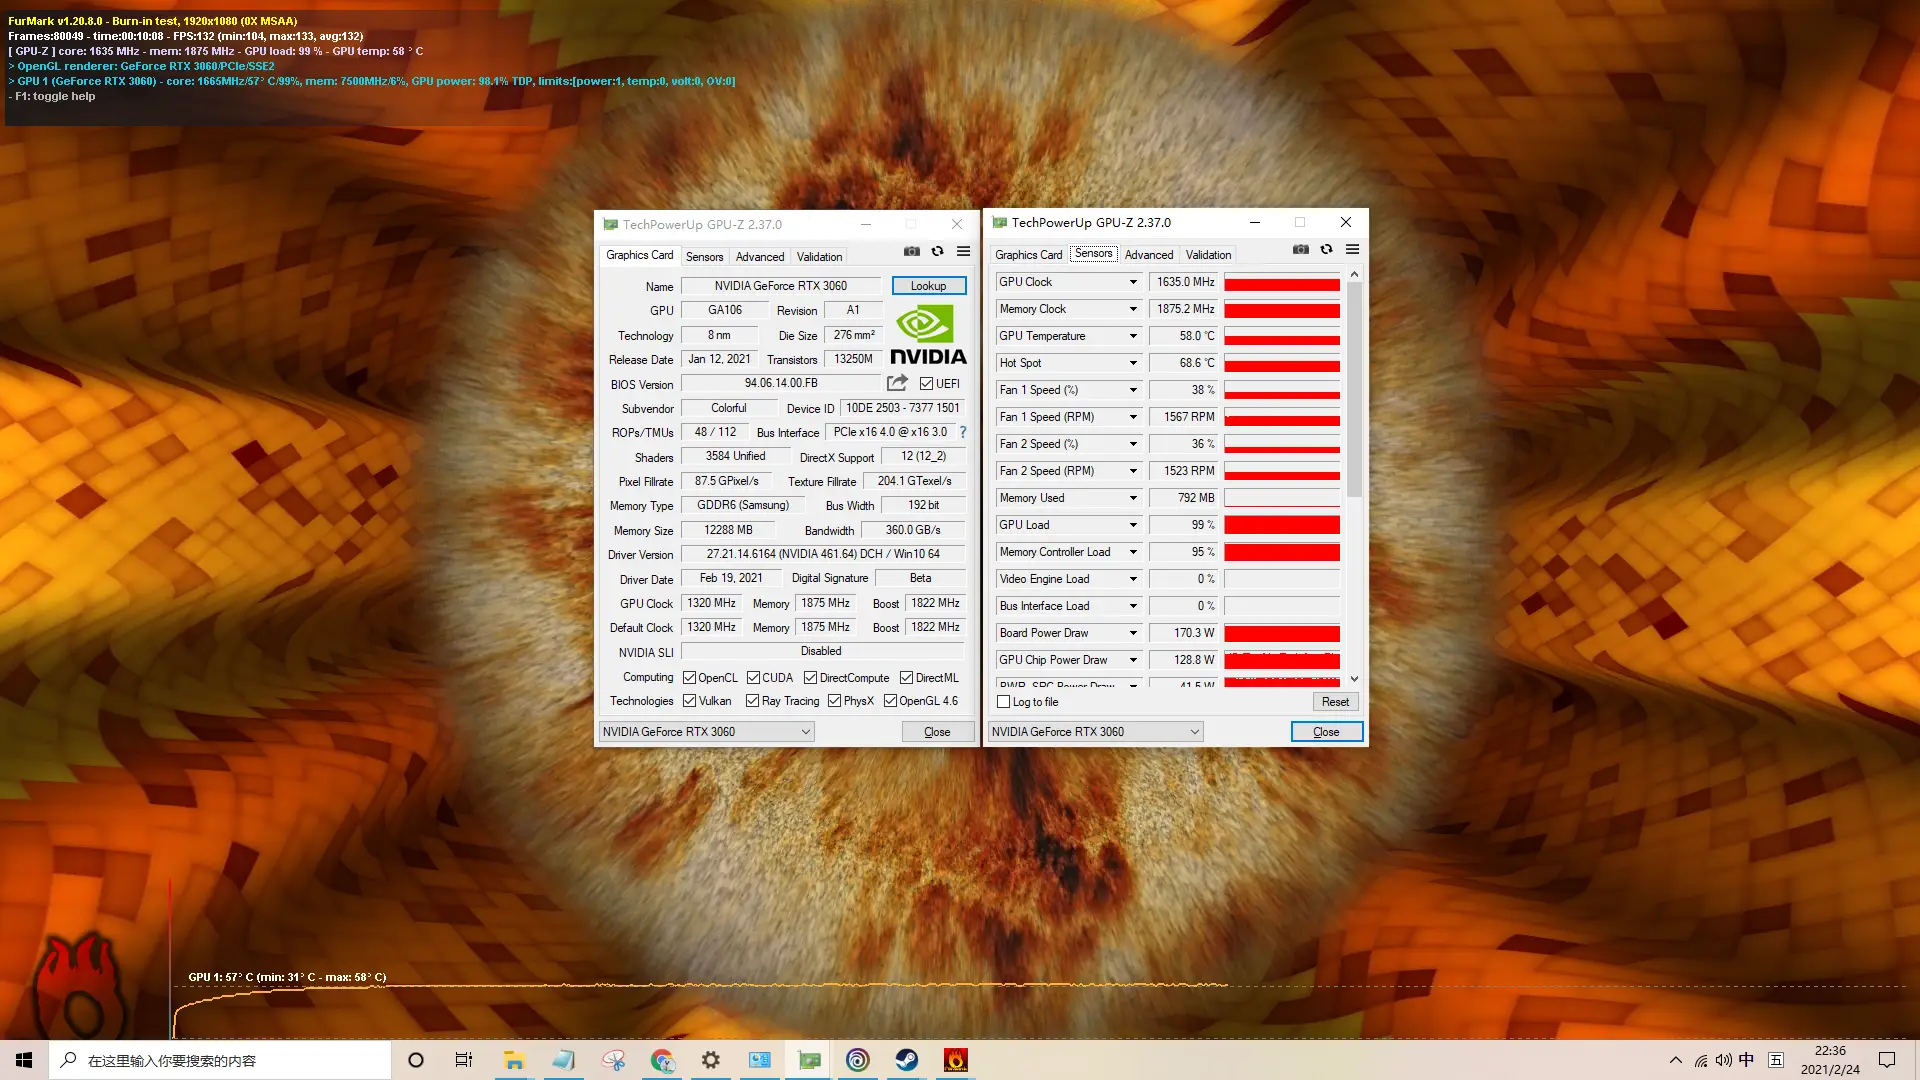The width and height of the screenshot is (1920, 1080).
Task: Switch to the Validation tab in GPU-Z
Action: (819, 256)
